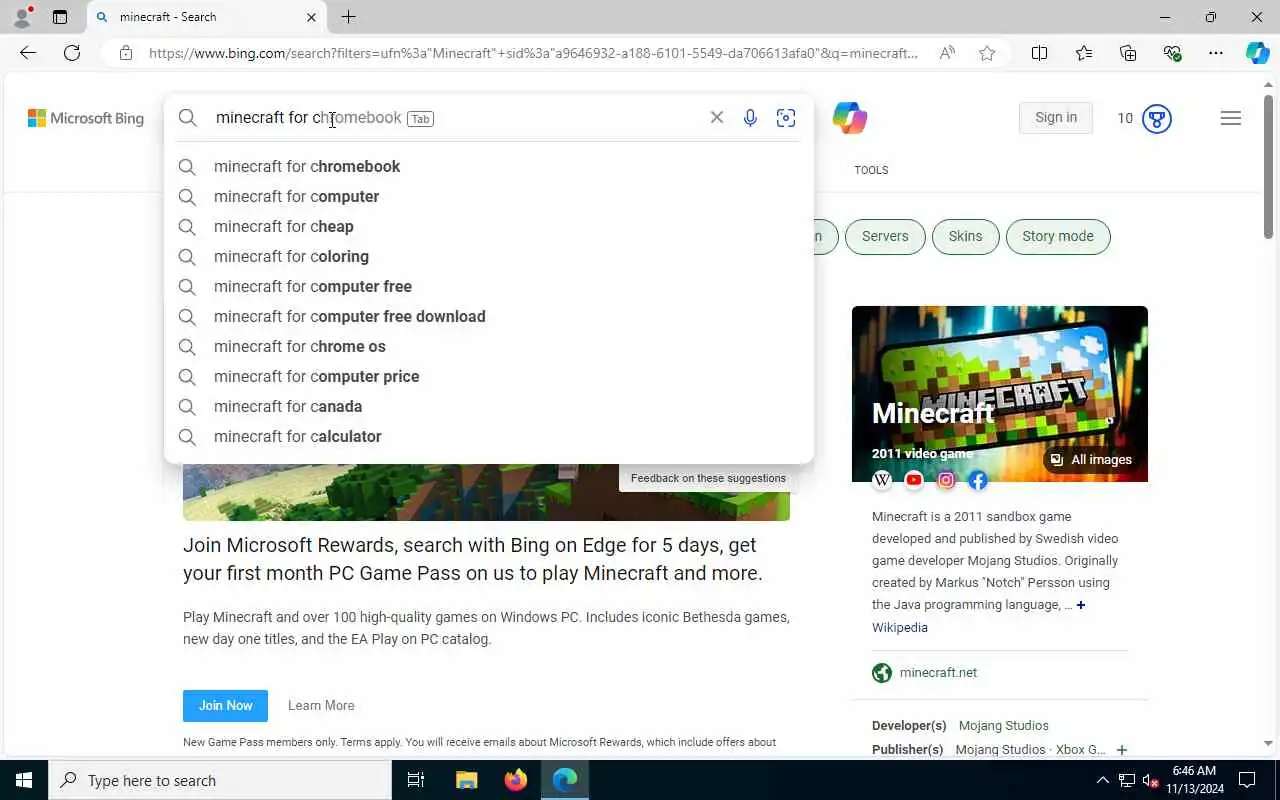
Task: View All images for Minecraft
Action: tap(1091, 460)
